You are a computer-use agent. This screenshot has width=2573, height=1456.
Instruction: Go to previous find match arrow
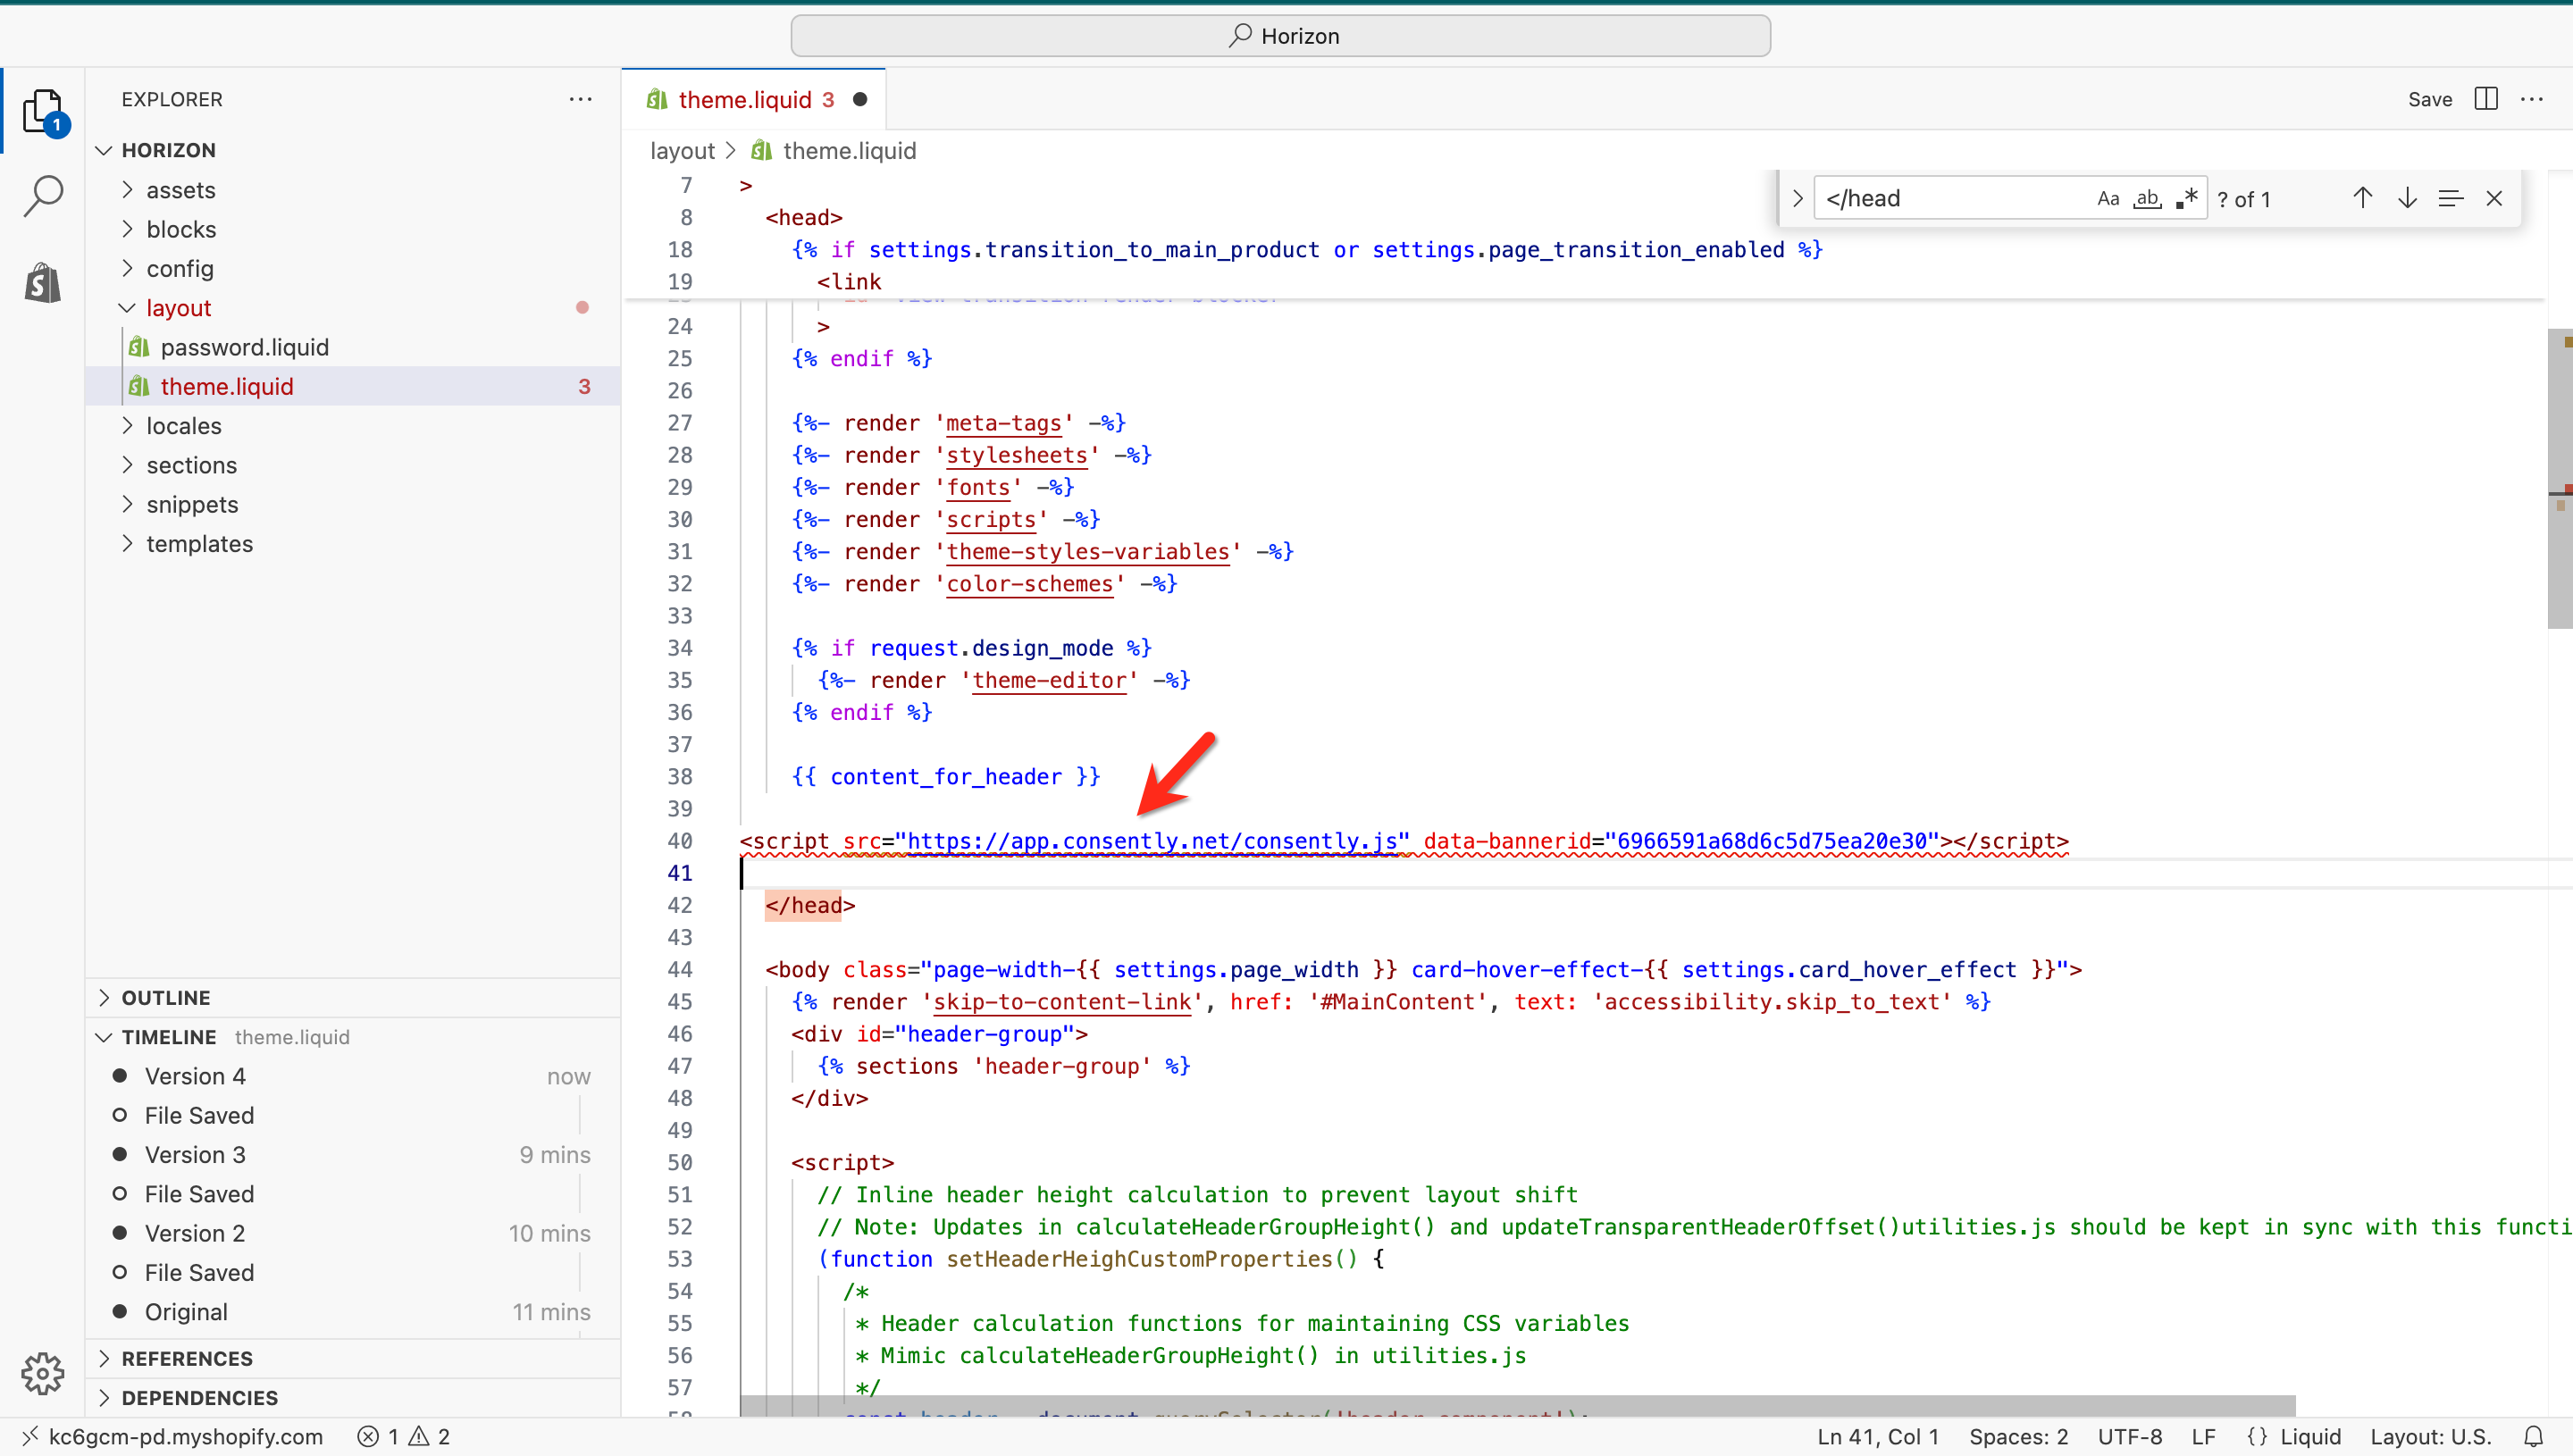[x=2362, y=198]
